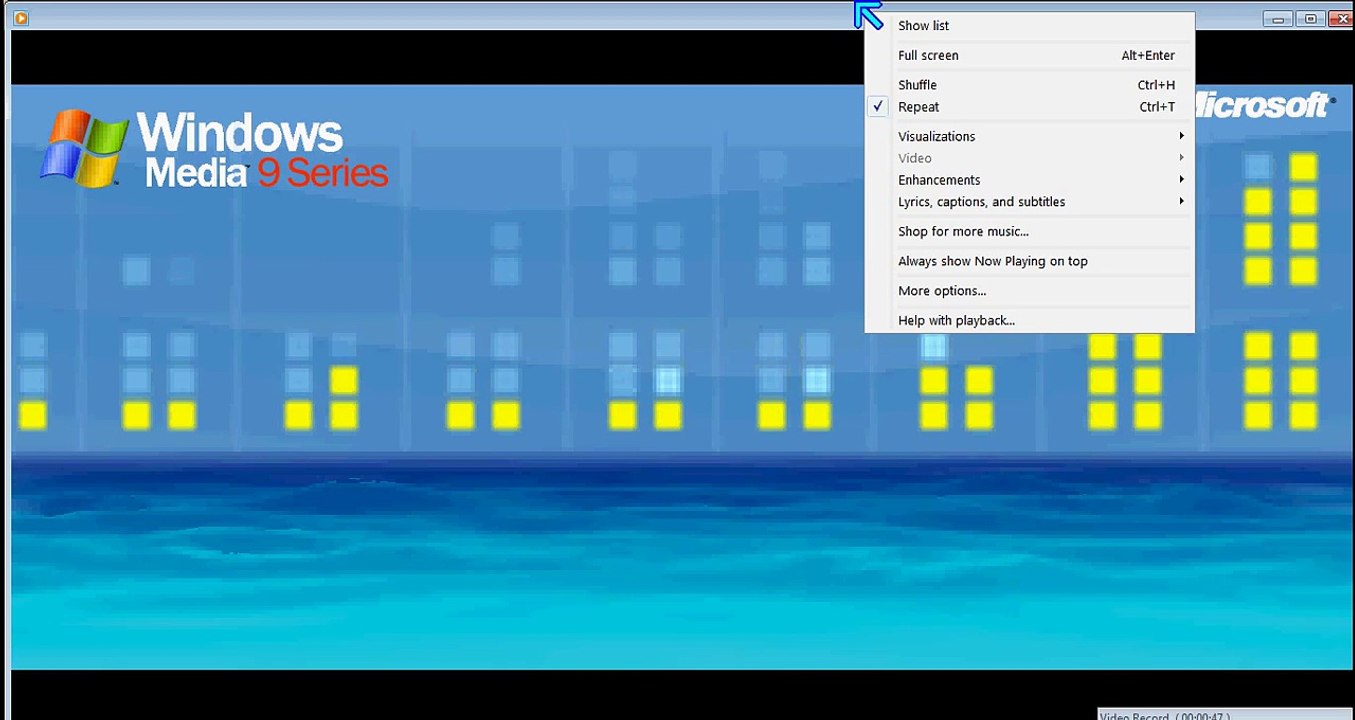The image size is (1355, 720).
Task: Choose Full screen menu entry
Action: click(1030, 56)
